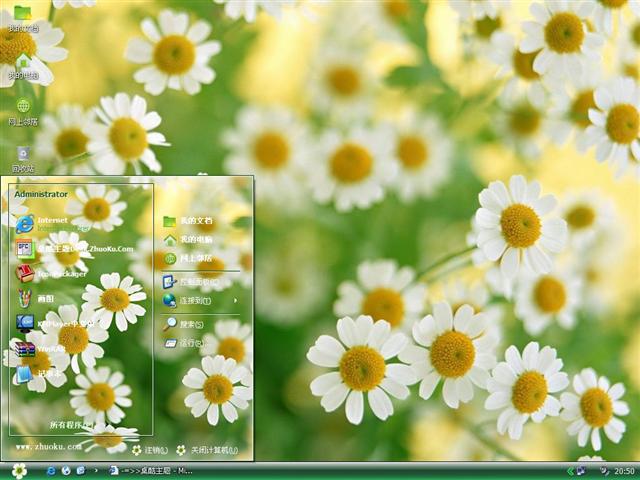Open 我的文档 desktop icon
The image size is (640, 480).
[23, 18]
